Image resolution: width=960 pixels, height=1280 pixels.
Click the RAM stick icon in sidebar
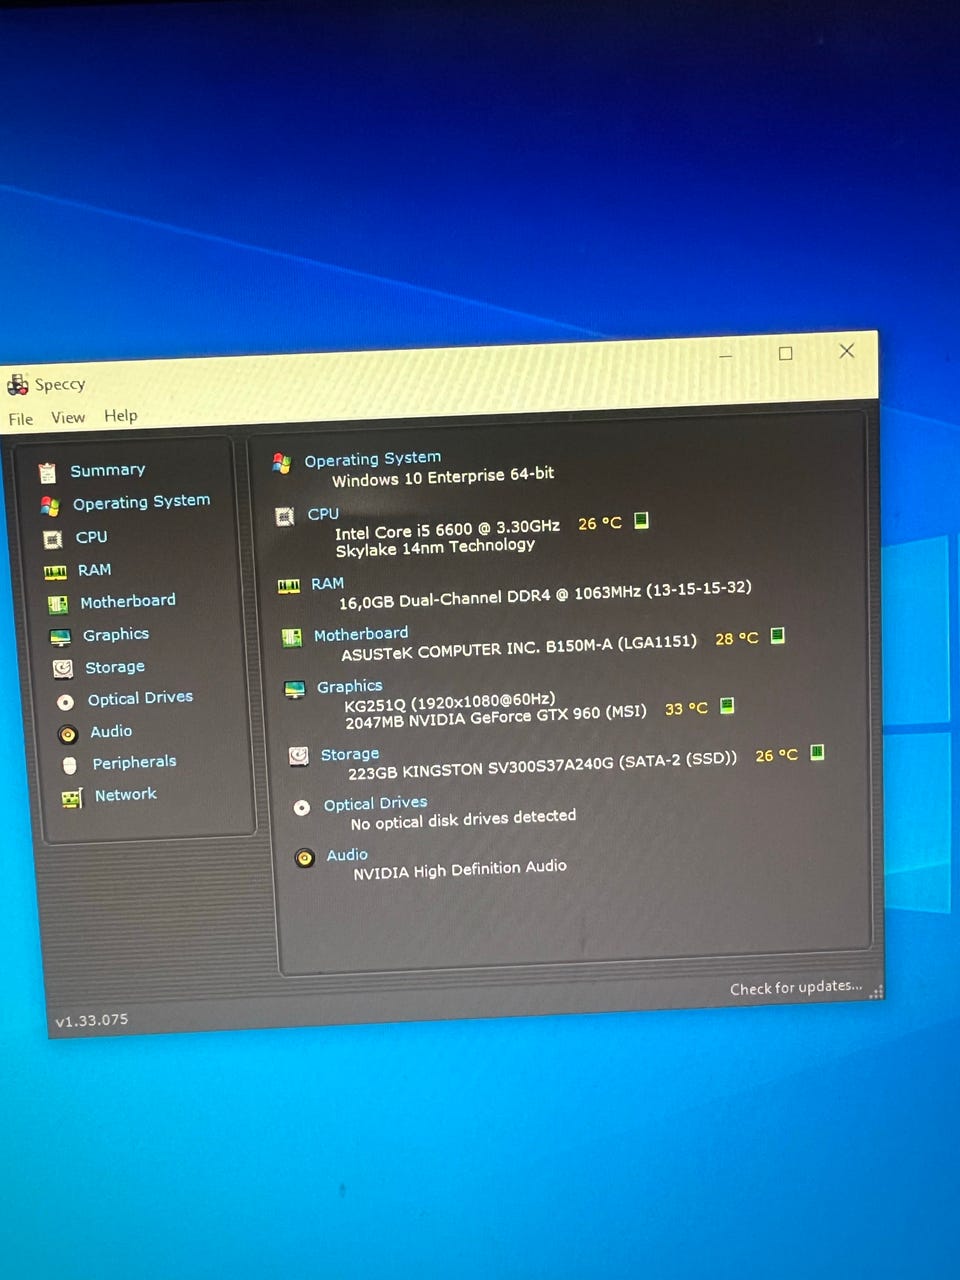(55, 572)
